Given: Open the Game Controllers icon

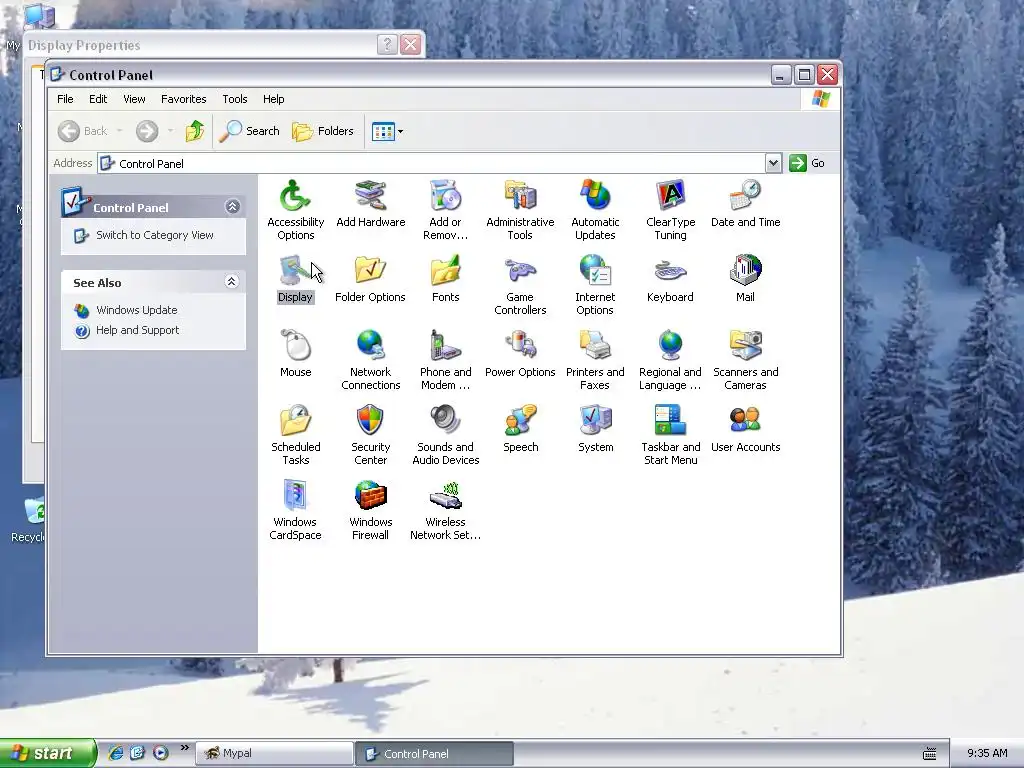Looking at the screenshot, I should [520, 270].
